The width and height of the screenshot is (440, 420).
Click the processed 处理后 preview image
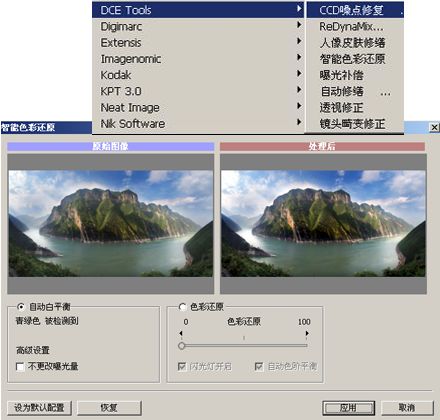pyautogui.click(x=323, y=223)
